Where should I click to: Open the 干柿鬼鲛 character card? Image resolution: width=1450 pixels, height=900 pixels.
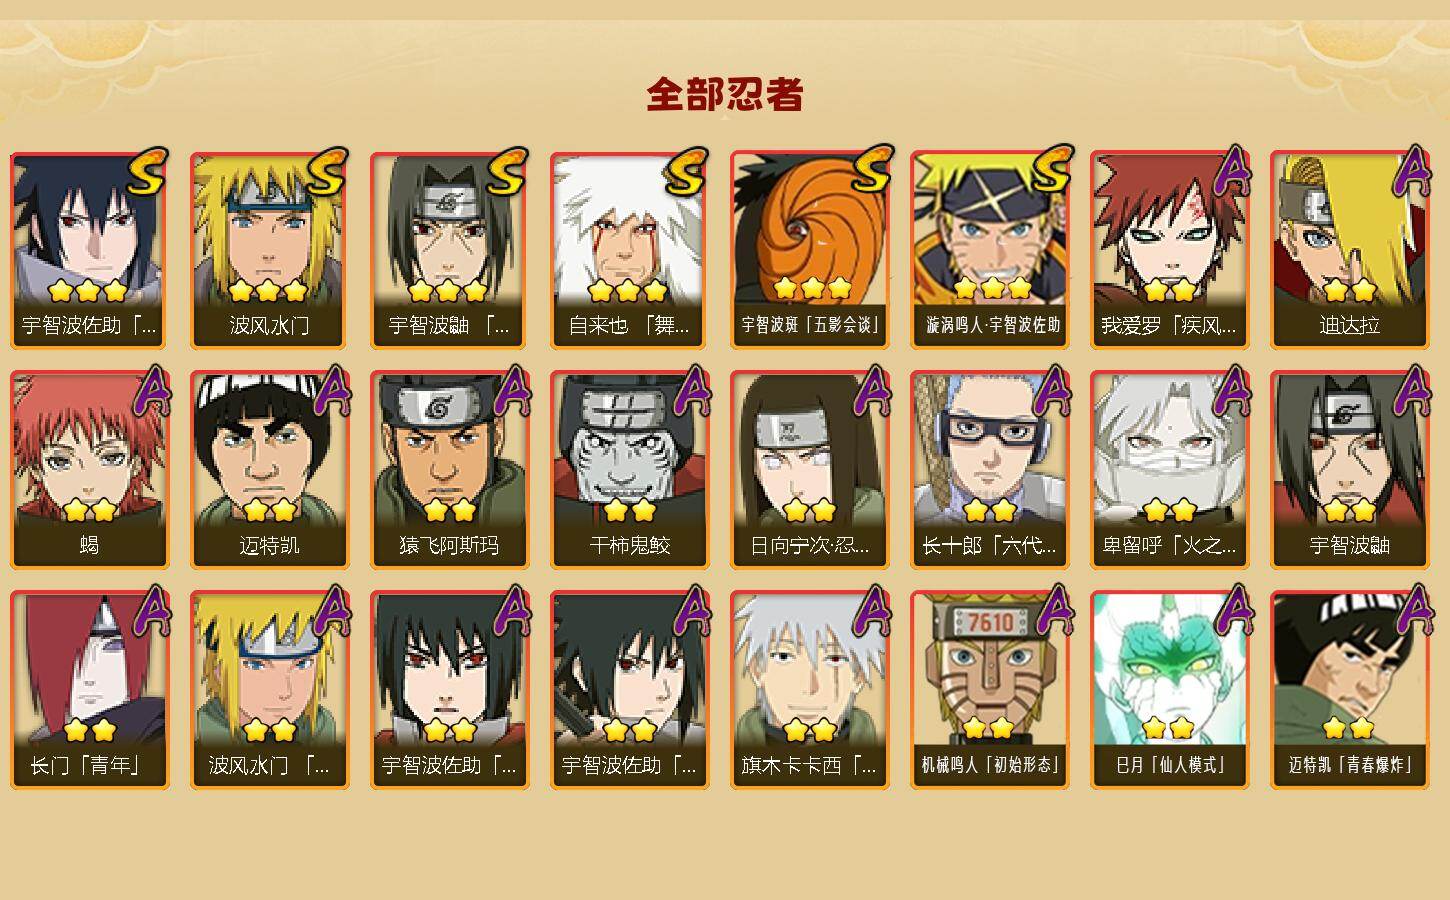[629, 470]
